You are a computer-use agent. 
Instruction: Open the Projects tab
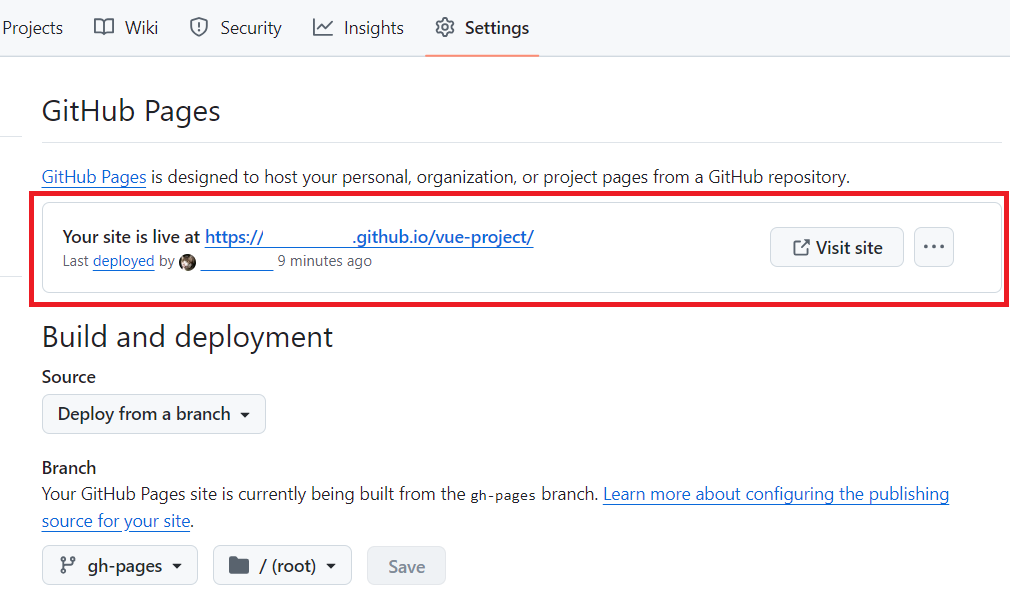[32, 28]
